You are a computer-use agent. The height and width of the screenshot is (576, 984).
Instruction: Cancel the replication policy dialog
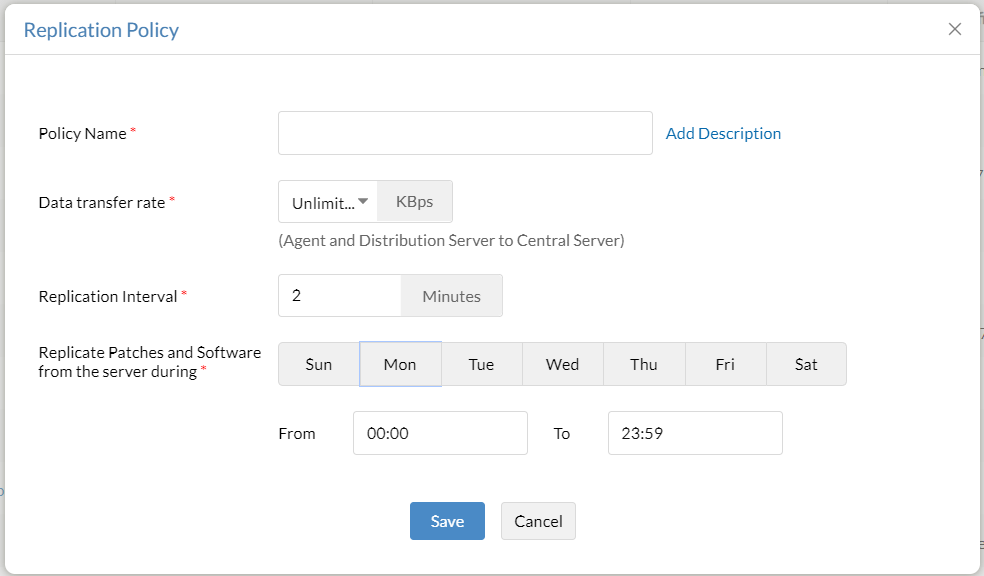[x=538, y=521]
